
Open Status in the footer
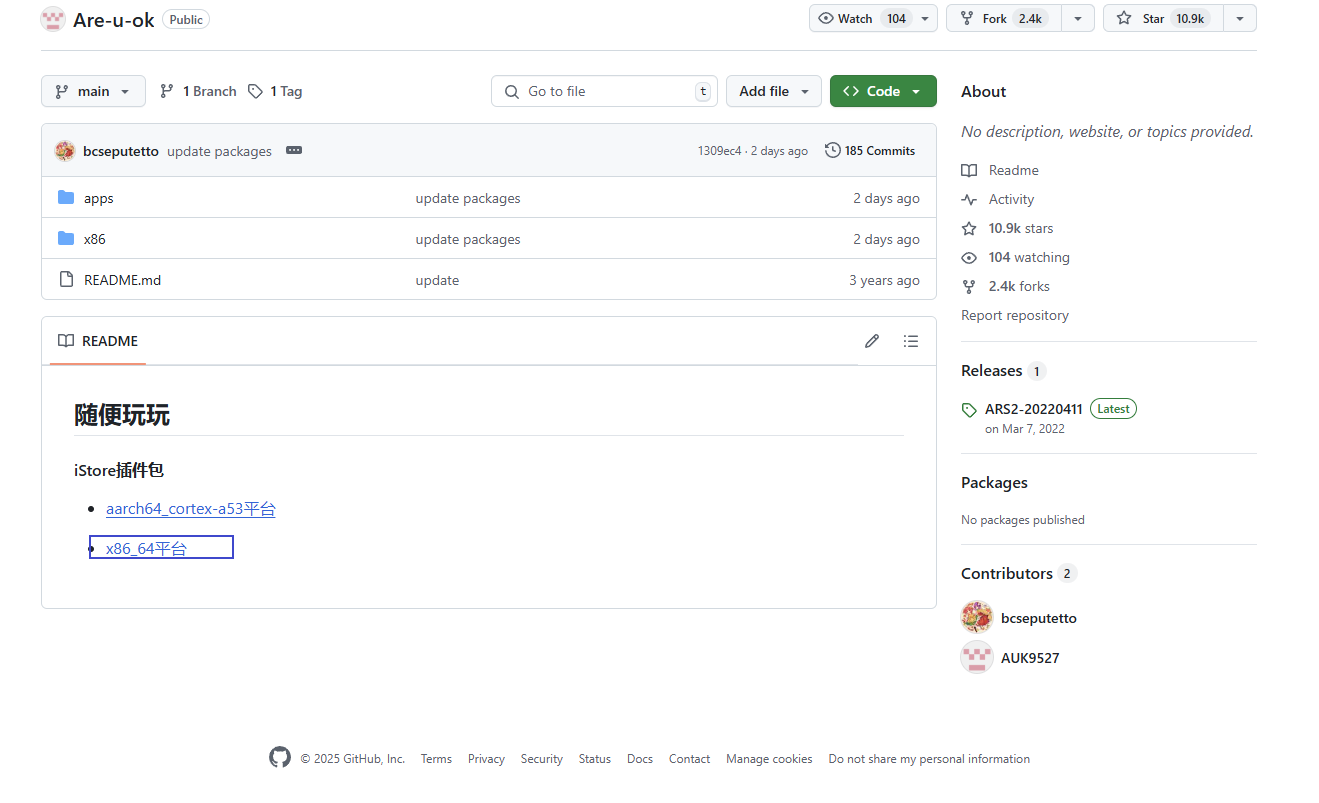(x=595, y=759)
